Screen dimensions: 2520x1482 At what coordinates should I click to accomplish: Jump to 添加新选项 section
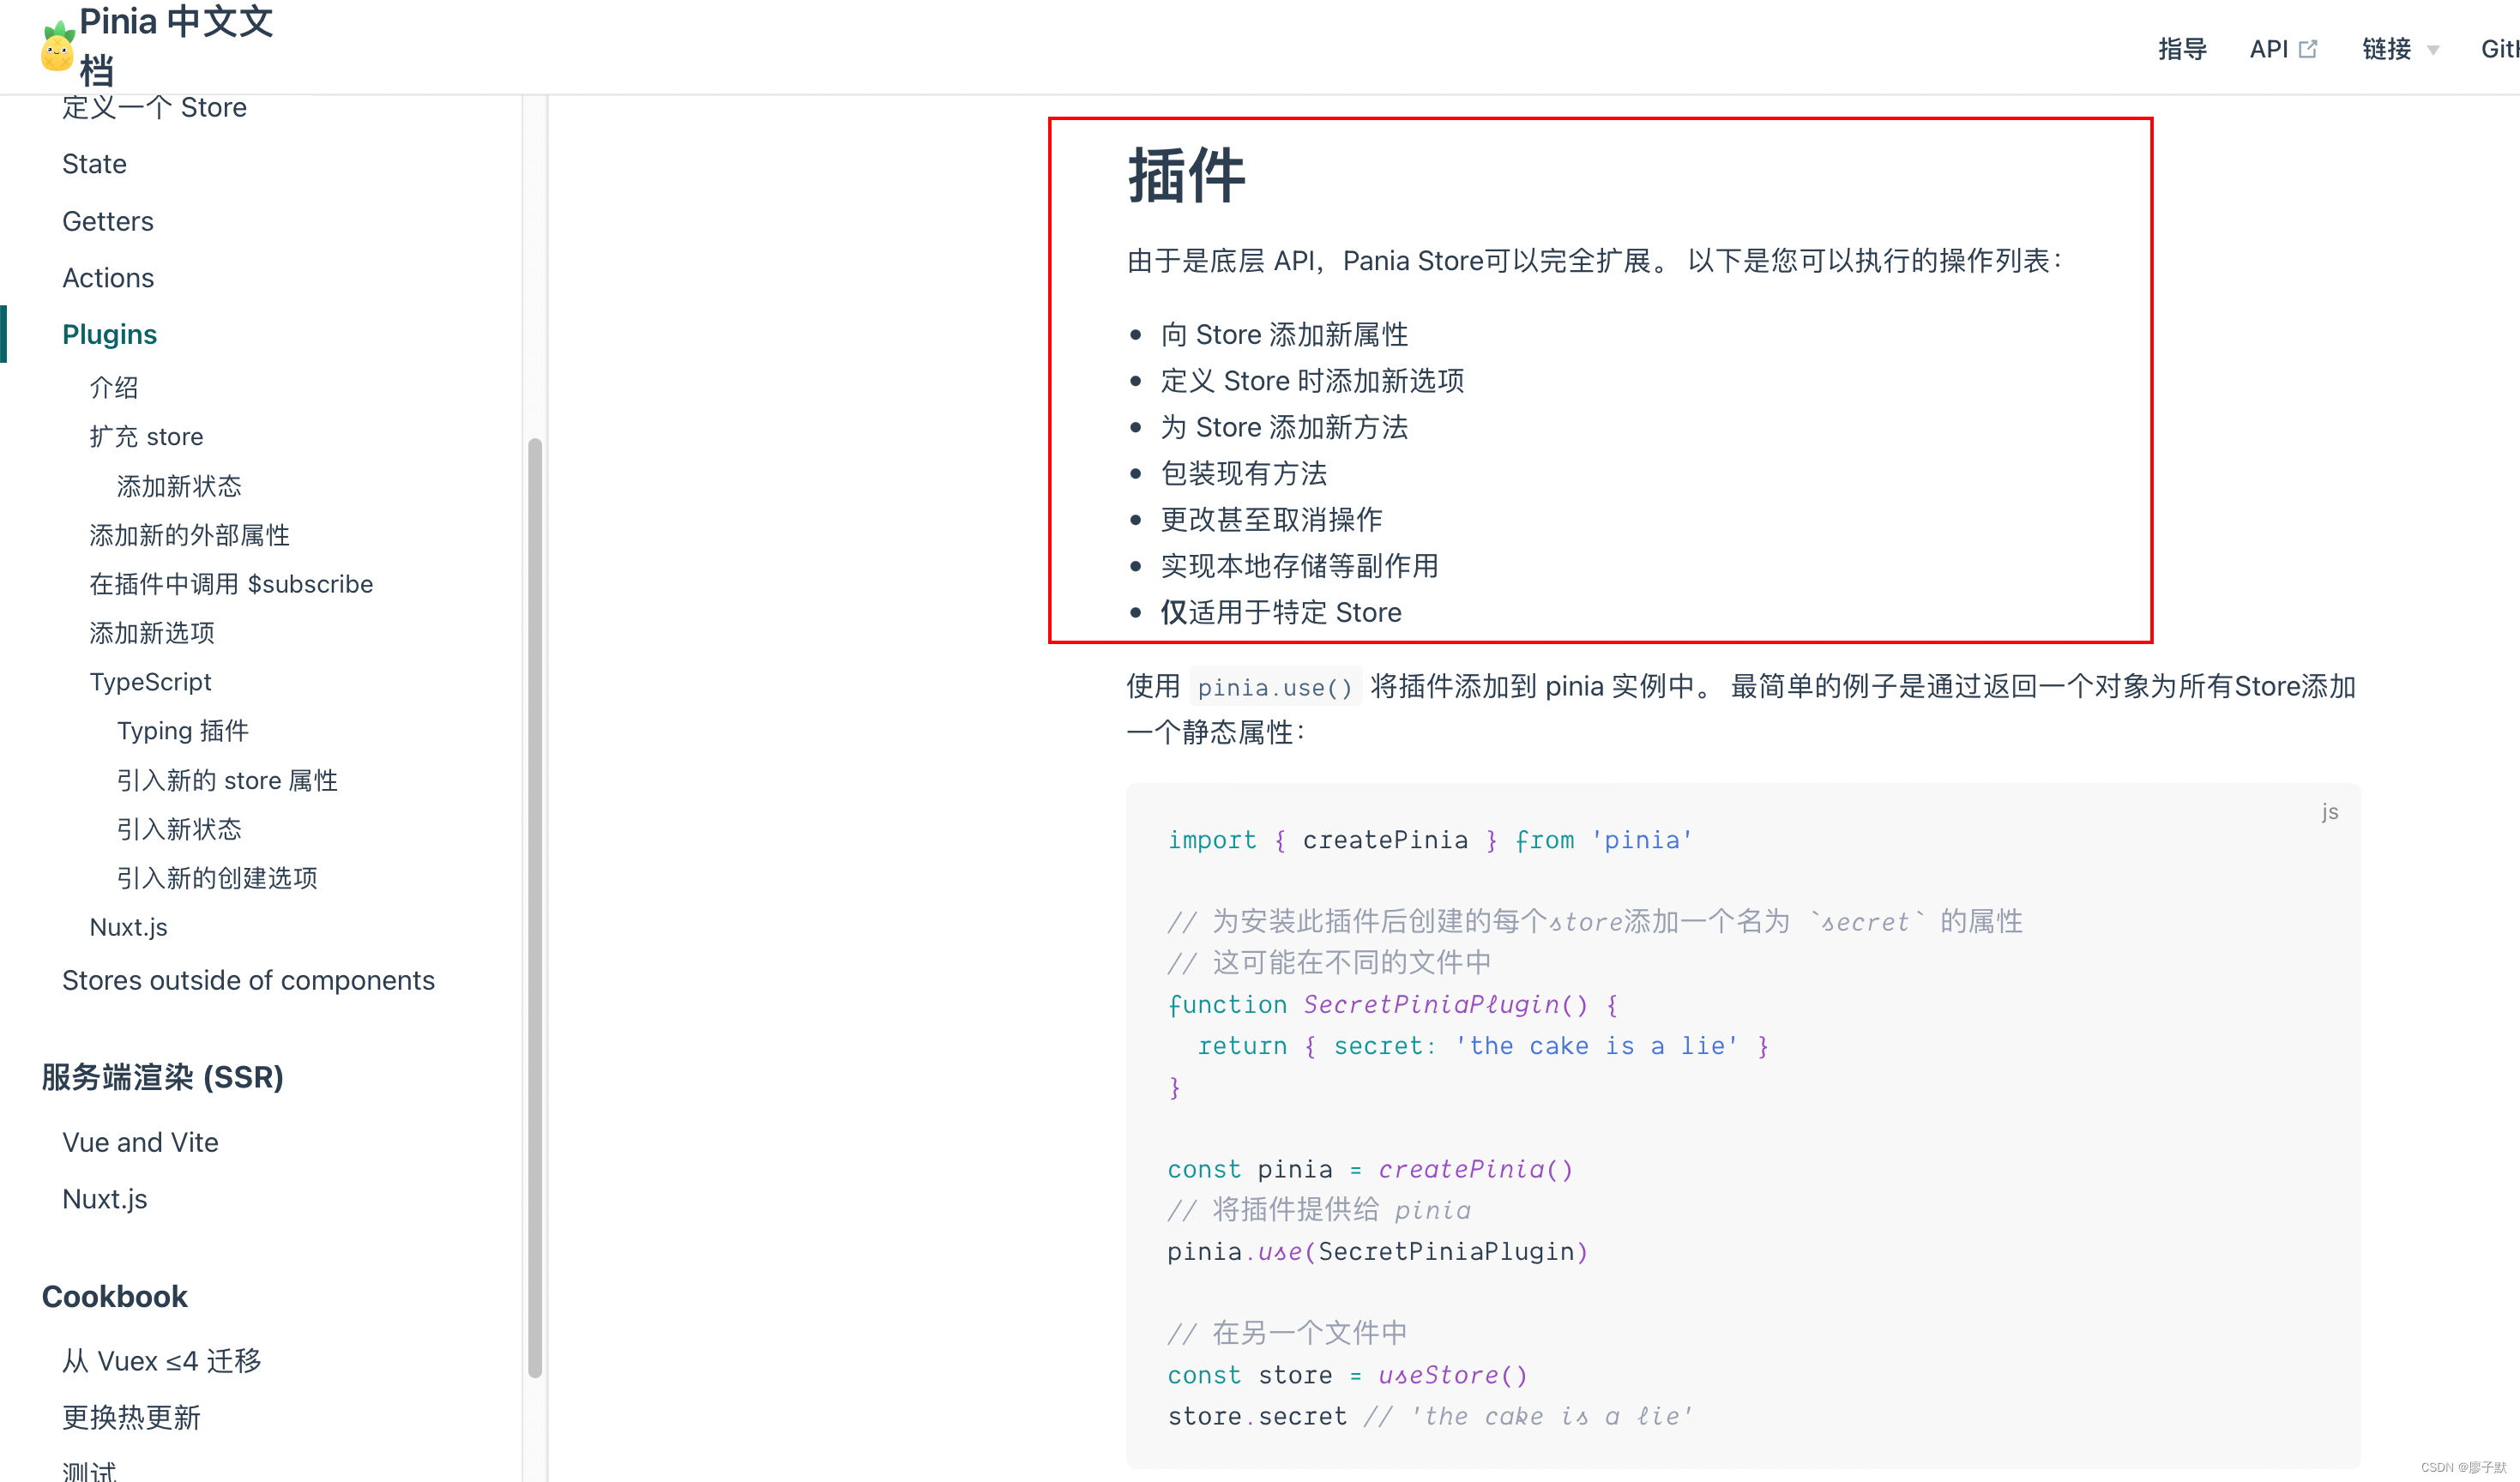click(152, 633)
